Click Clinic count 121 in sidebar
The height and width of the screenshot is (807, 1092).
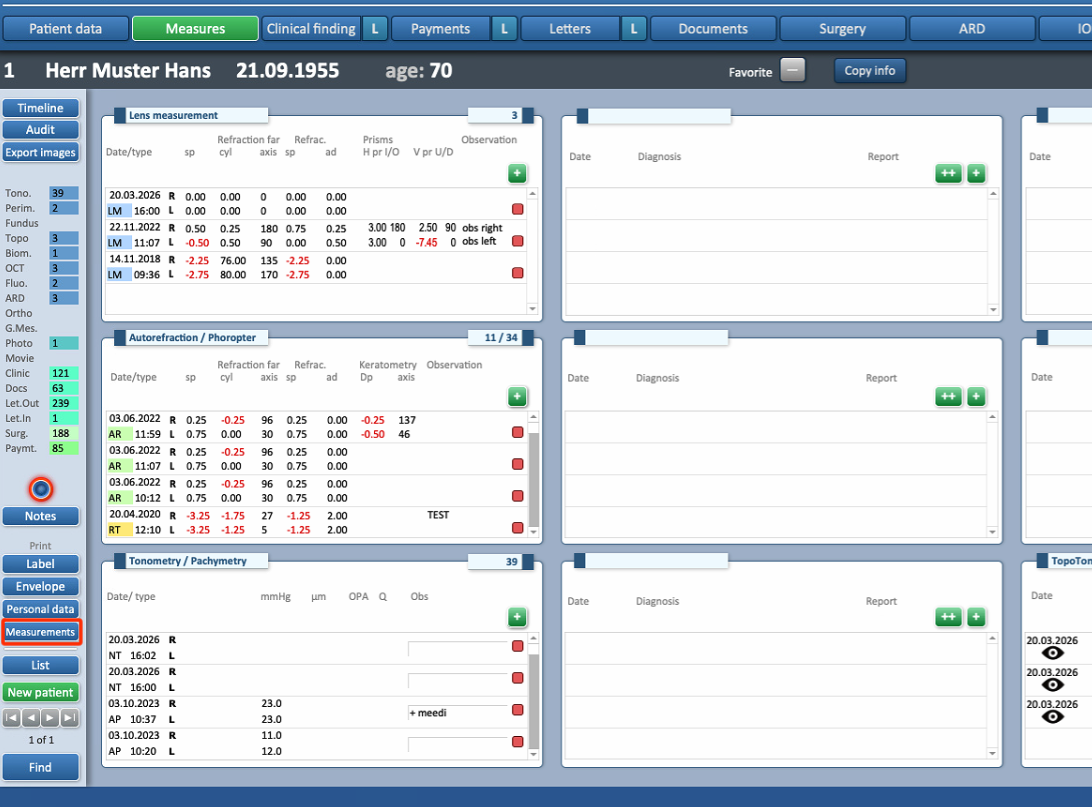(x=63, y=373)
